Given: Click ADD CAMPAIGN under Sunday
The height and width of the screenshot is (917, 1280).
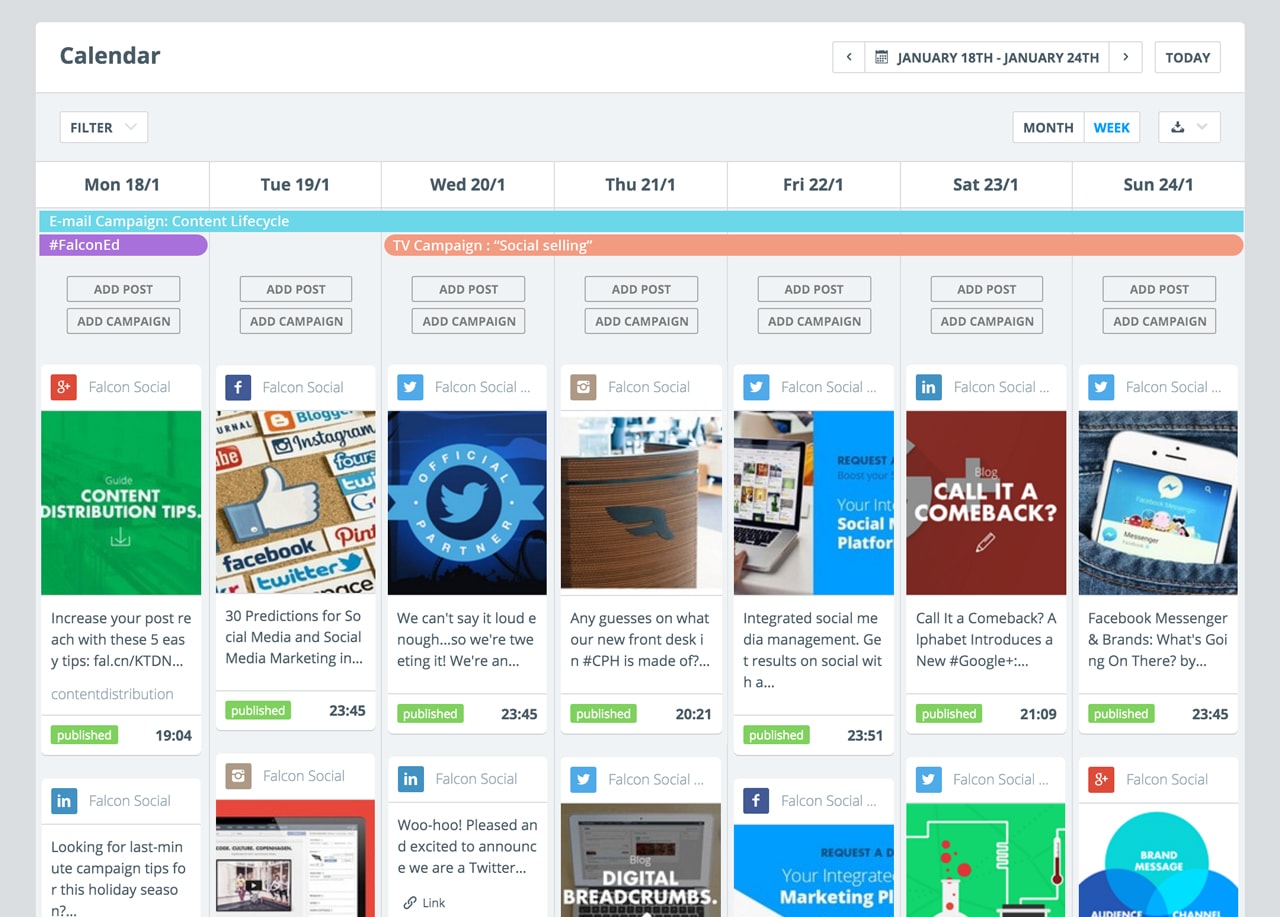Looking at the screenshot, I should coord(1160,321).
